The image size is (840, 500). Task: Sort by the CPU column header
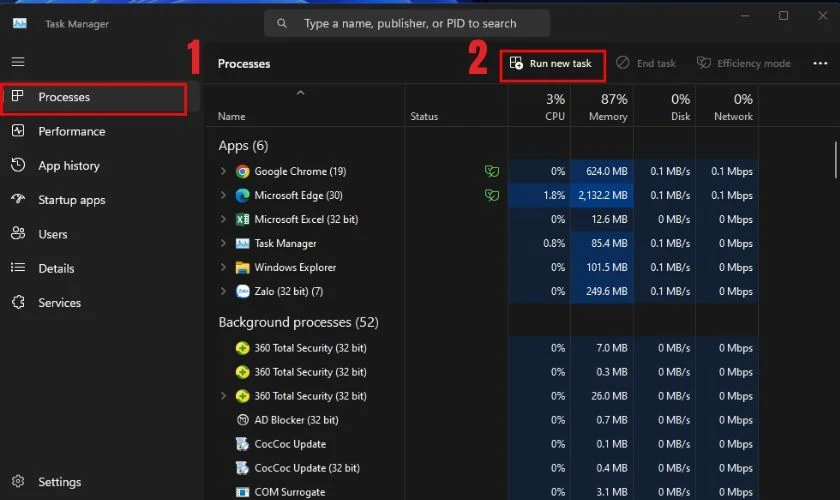coord(539,107)
